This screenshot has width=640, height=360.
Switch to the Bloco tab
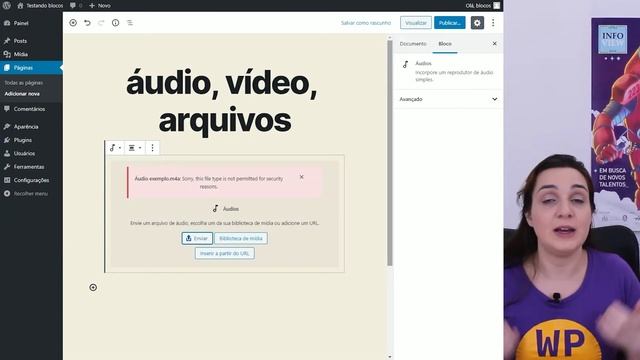tap(445, 44)
